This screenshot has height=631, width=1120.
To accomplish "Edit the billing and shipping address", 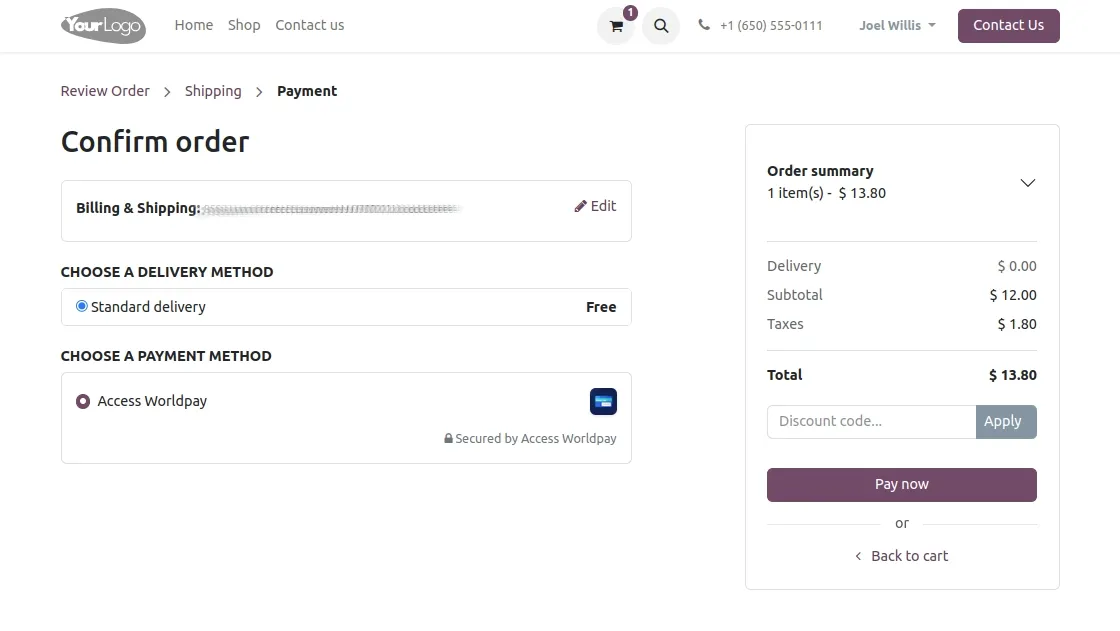I will [595, 206].
